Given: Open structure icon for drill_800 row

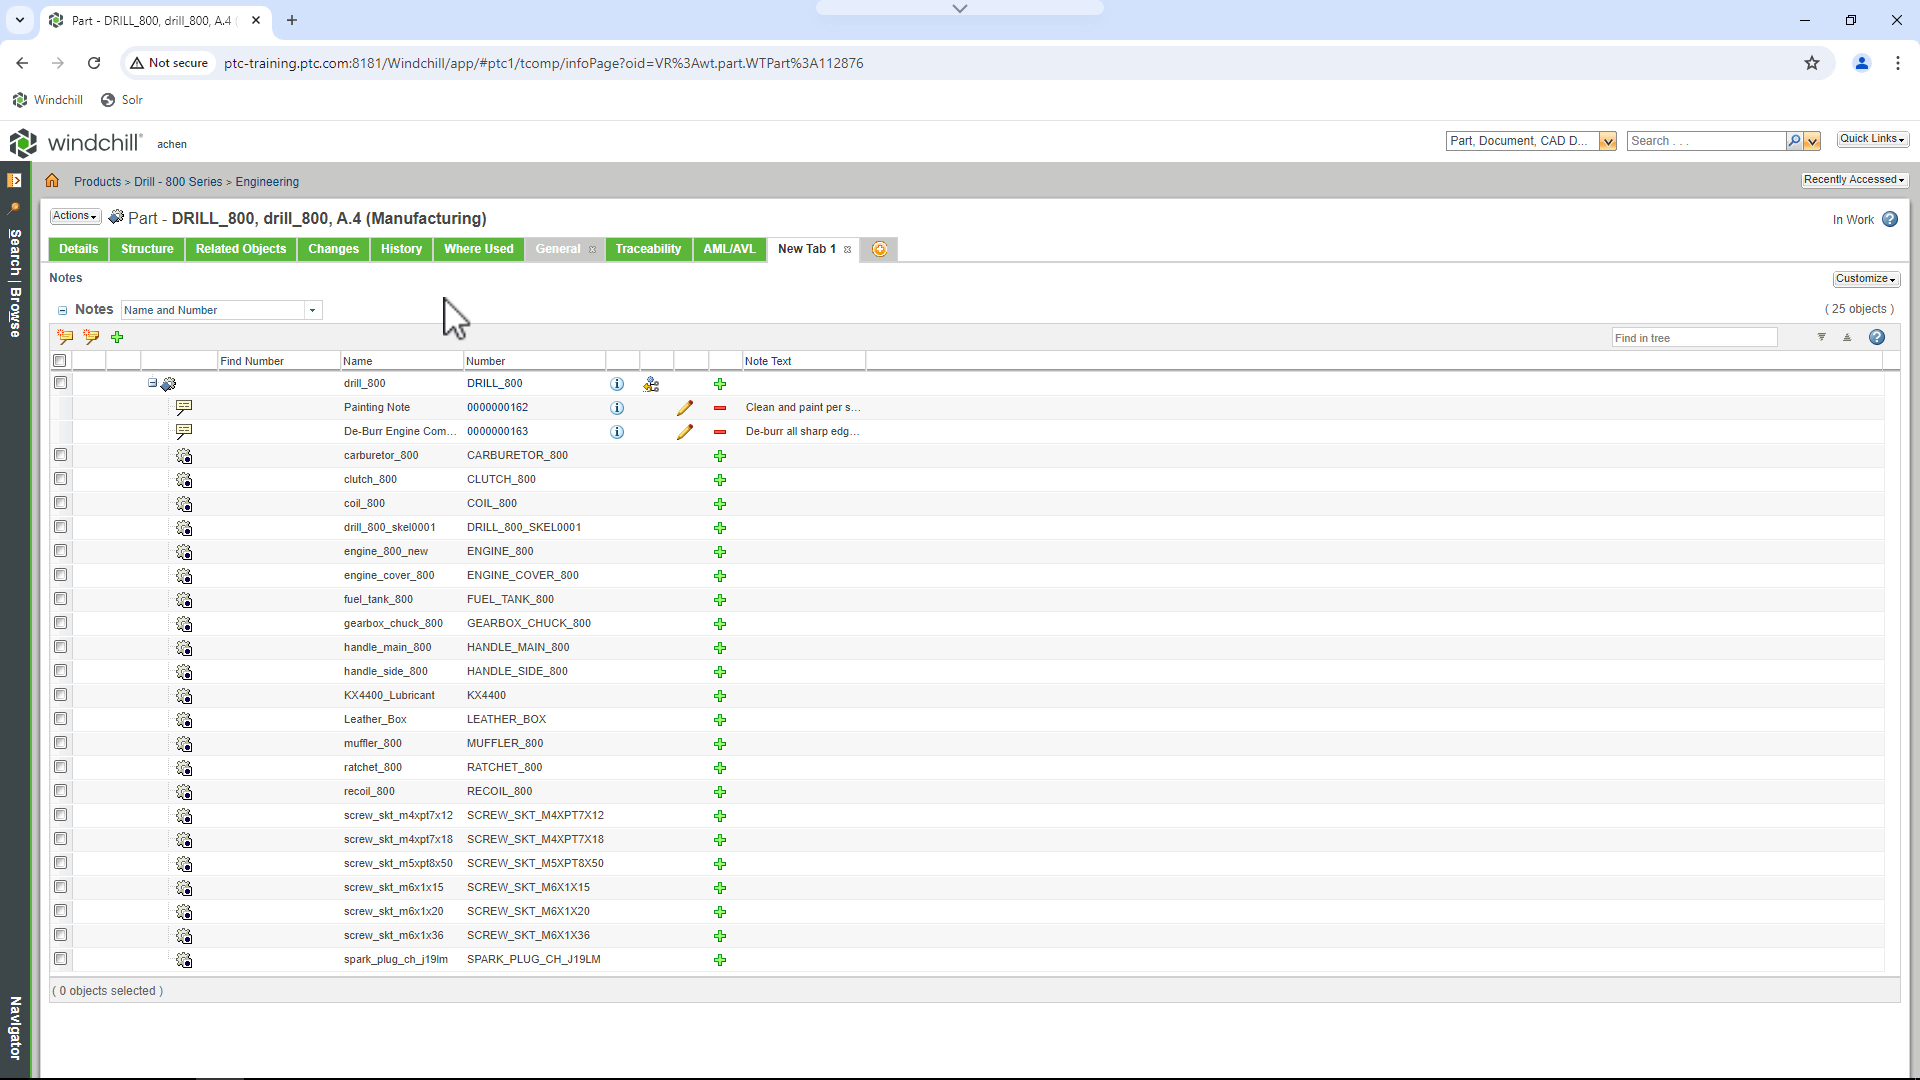Looking at the screenshot, I should click(x=651, y=384).
